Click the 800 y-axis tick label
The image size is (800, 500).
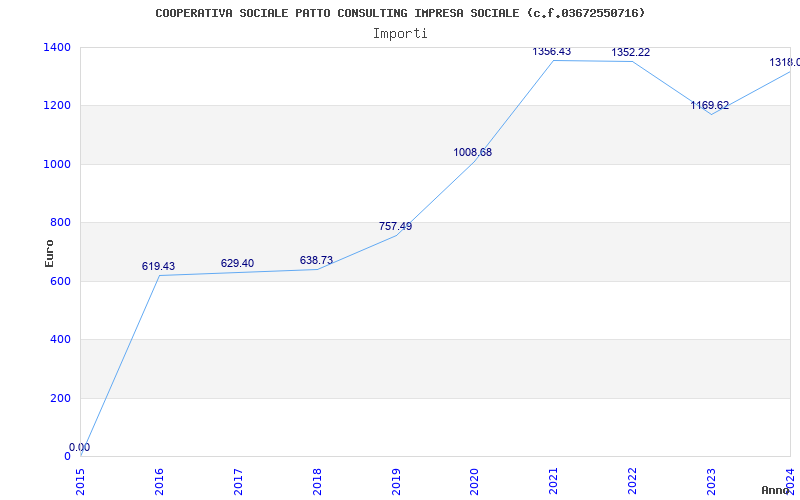pyautogui.click(x=60, y=223)
